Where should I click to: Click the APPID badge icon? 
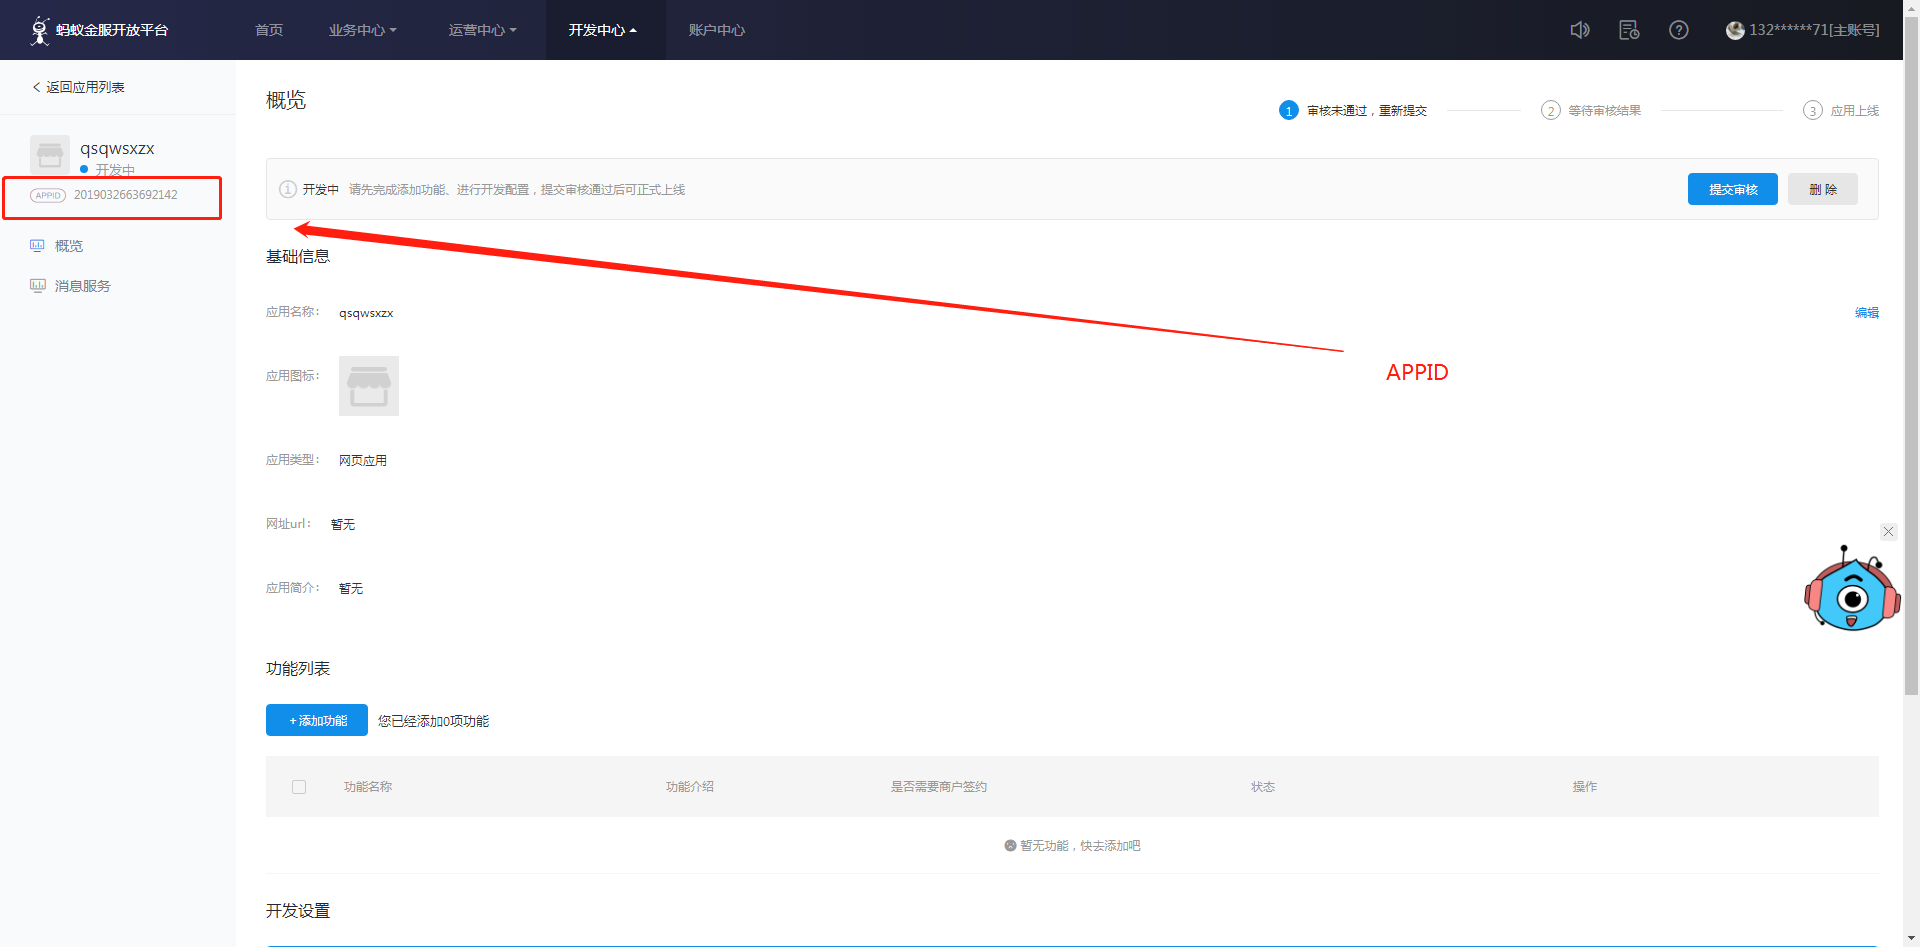(x=48, y=195)
